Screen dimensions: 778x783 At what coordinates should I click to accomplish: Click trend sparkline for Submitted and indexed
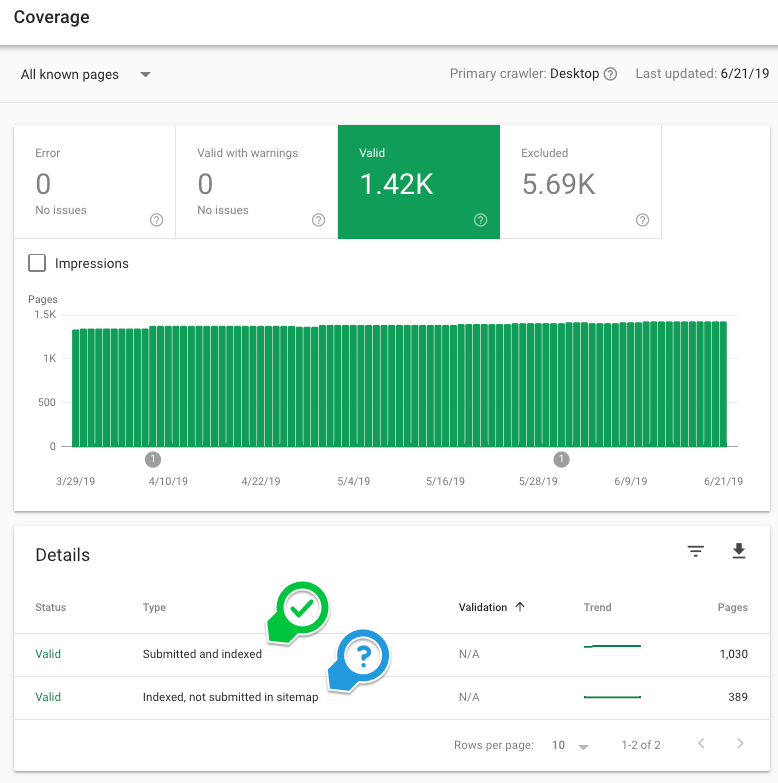pos(612,646)
